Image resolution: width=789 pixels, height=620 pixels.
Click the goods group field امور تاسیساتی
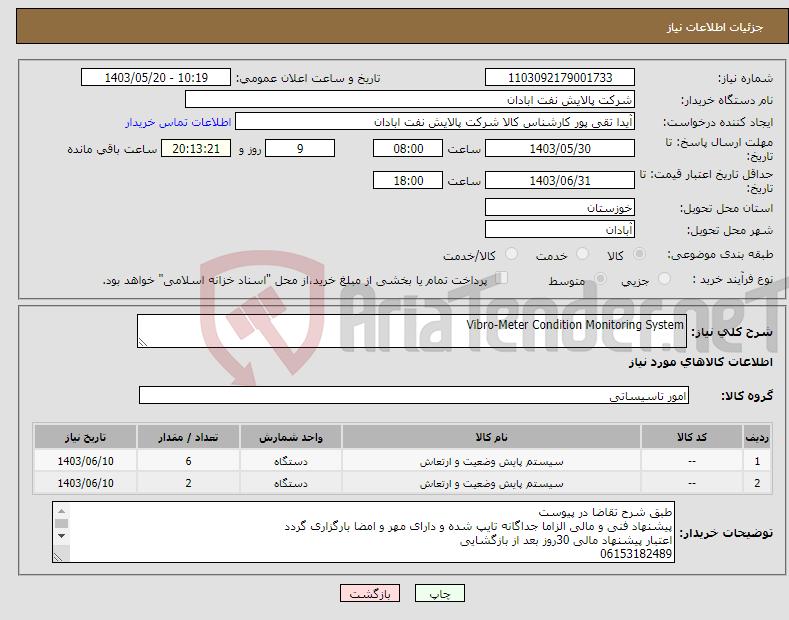(414, 396)
